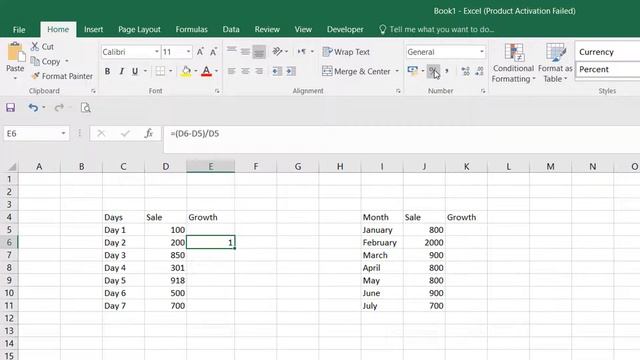Confirm the formula entry with check mark

125,133
